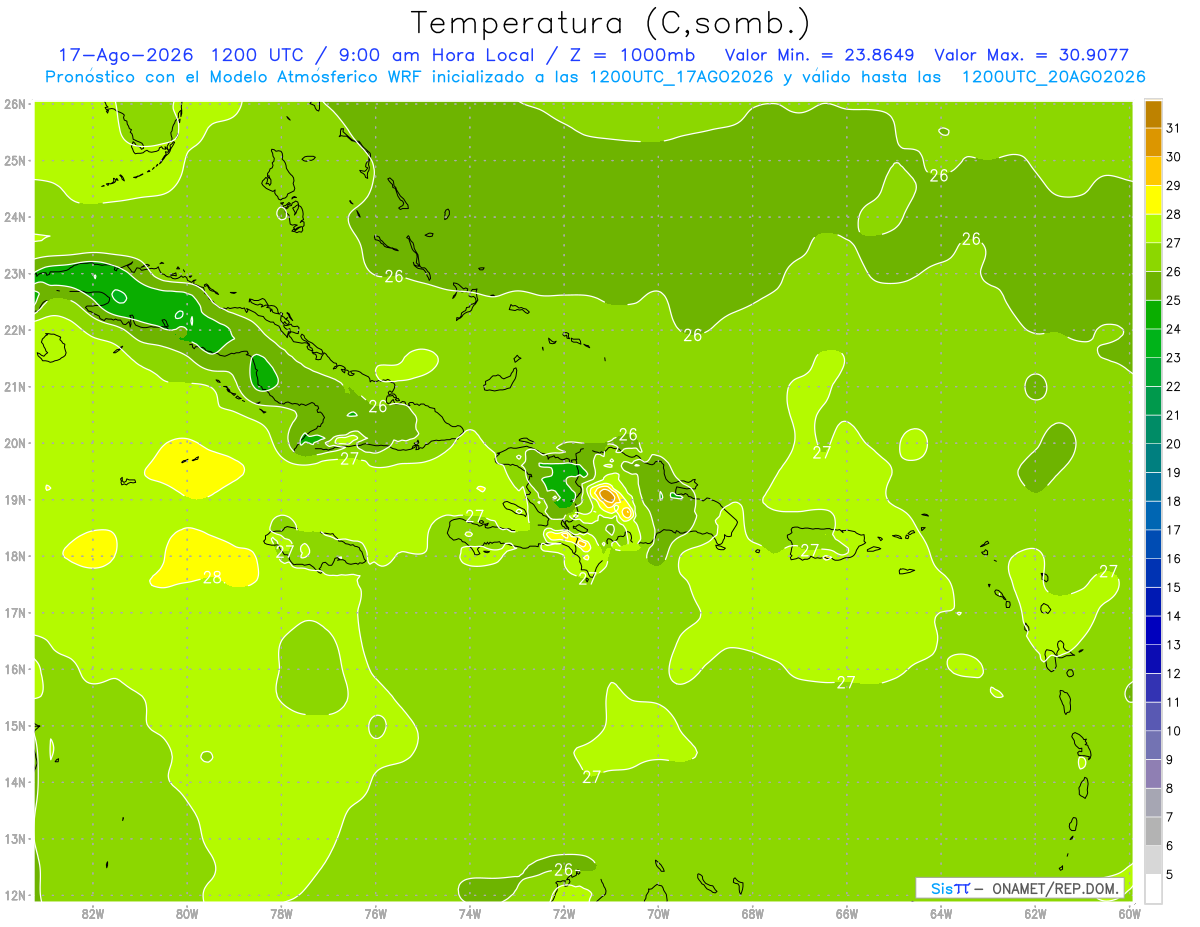This screenshot has width=1200, height=927.
Task: Click the latitude label "26N"
Action: point(15,104)
